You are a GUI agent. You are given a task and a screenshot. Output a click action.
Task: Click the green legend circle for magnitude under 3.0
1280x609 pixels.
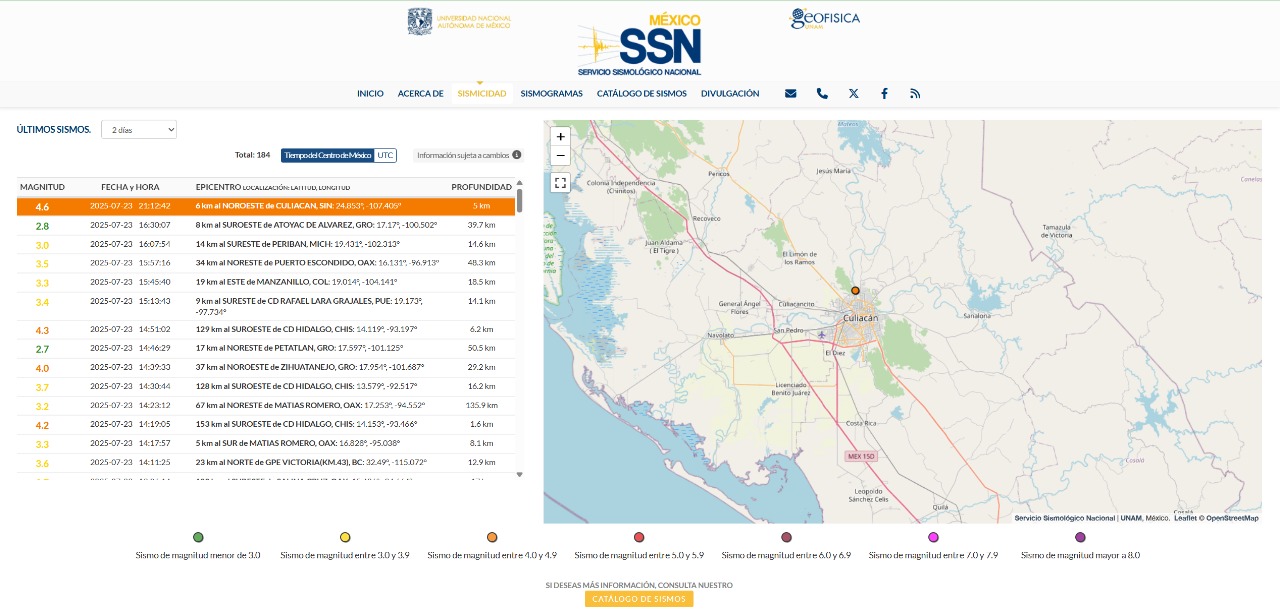198,537
